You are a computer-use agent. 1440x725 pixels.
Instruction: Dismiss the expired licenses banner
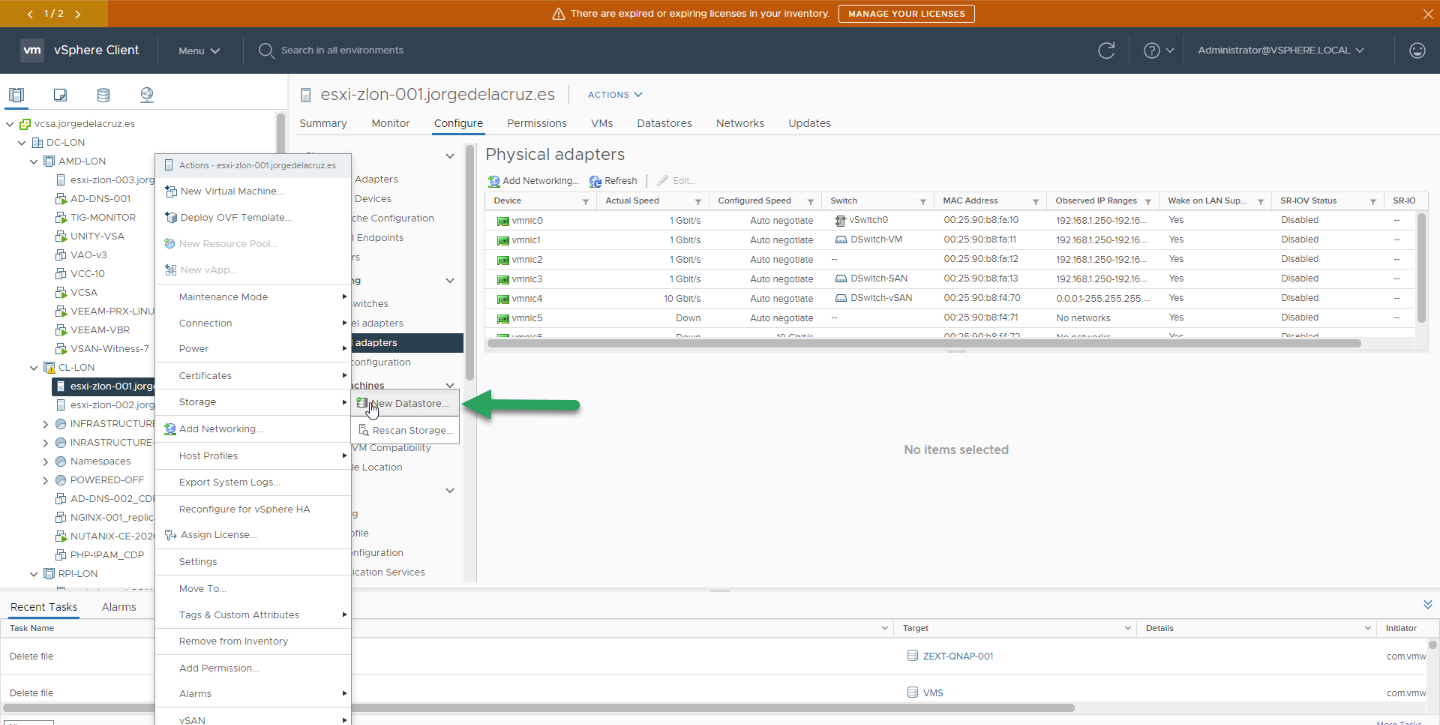(x=1427, y=14)
